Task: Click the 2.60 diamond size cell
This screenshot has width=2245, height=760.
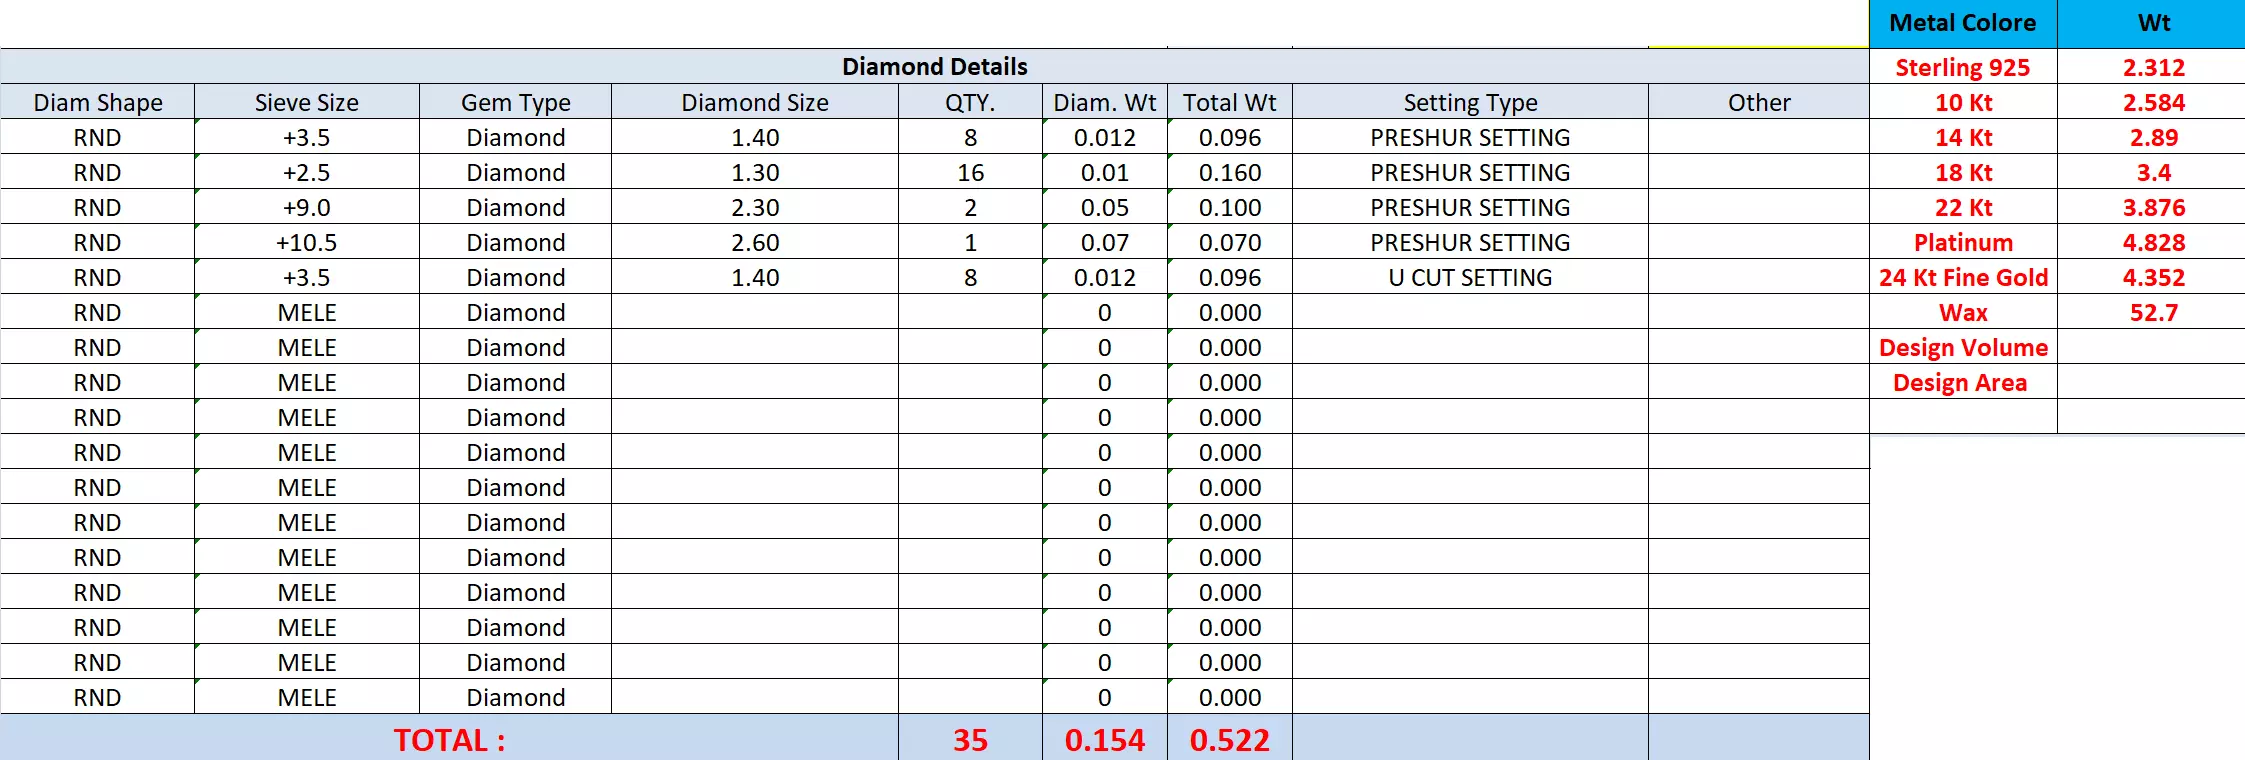Action: [755, 242]
